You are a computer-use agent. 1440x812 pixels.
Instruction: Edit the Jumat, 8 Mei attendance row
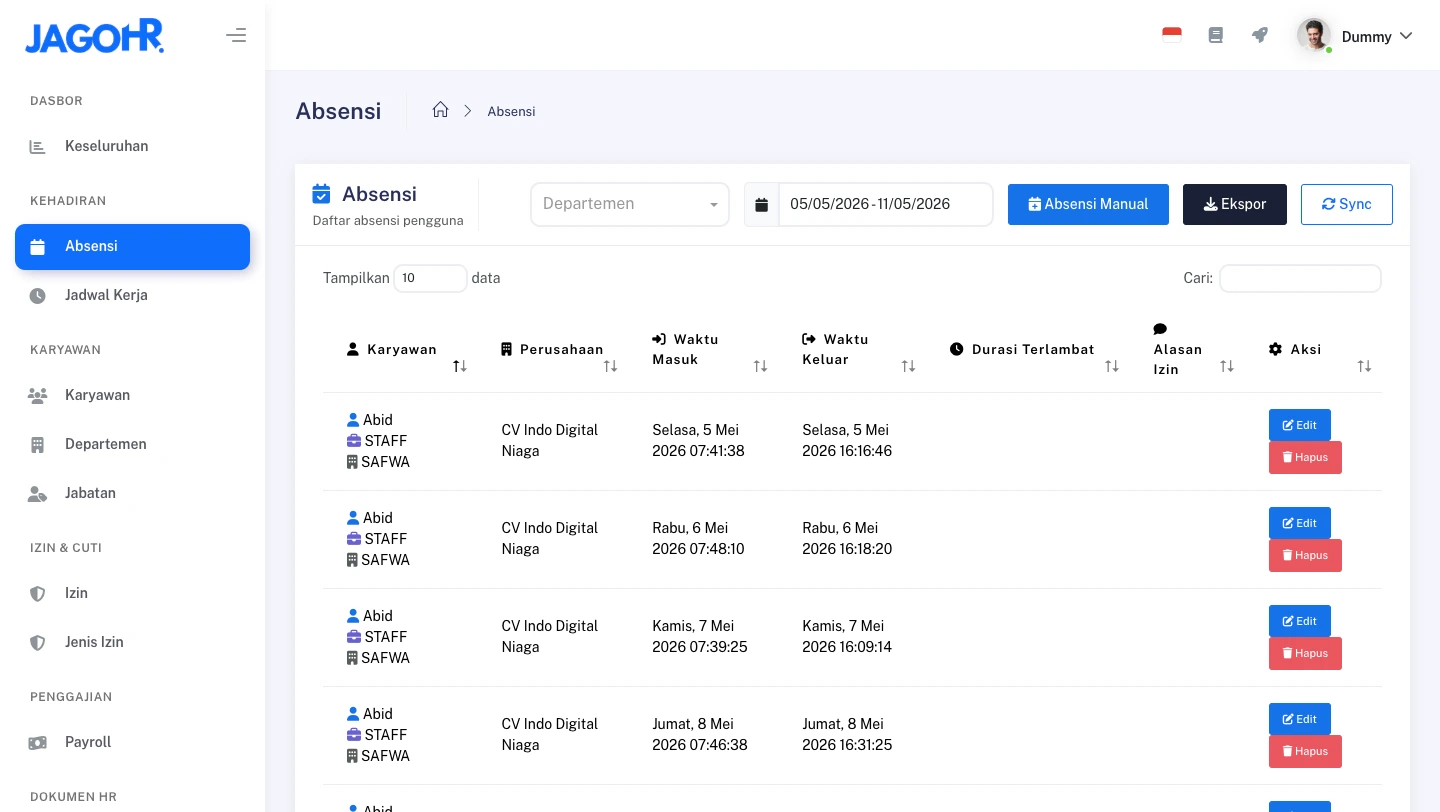tap(1299, 719)
